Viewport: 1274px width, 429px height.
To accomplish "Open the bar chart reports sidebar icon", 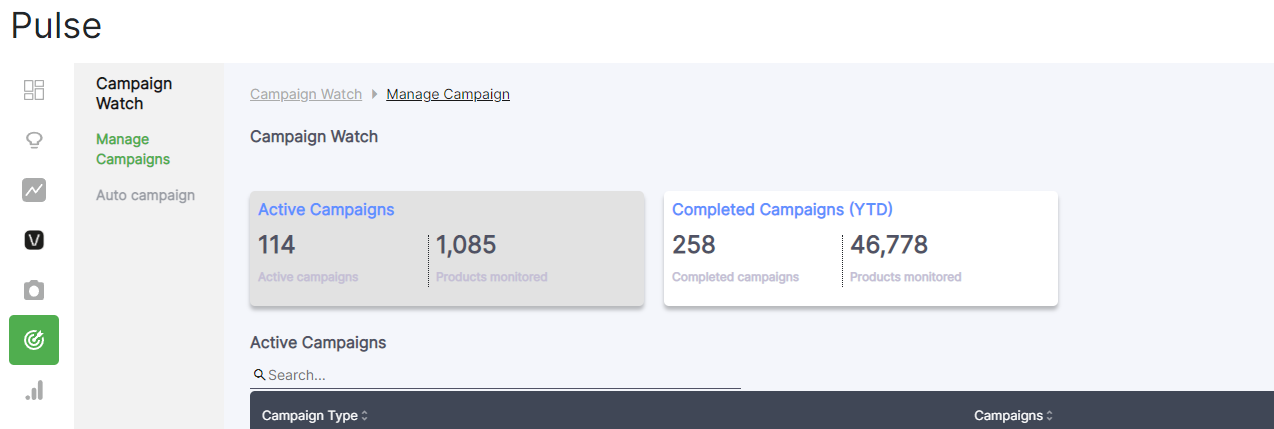I will 34,390.
